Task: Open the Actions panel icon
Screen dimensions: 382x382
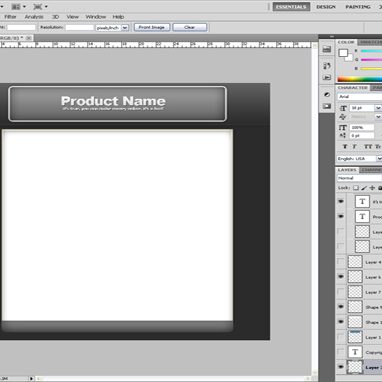Action: (327, 77)
